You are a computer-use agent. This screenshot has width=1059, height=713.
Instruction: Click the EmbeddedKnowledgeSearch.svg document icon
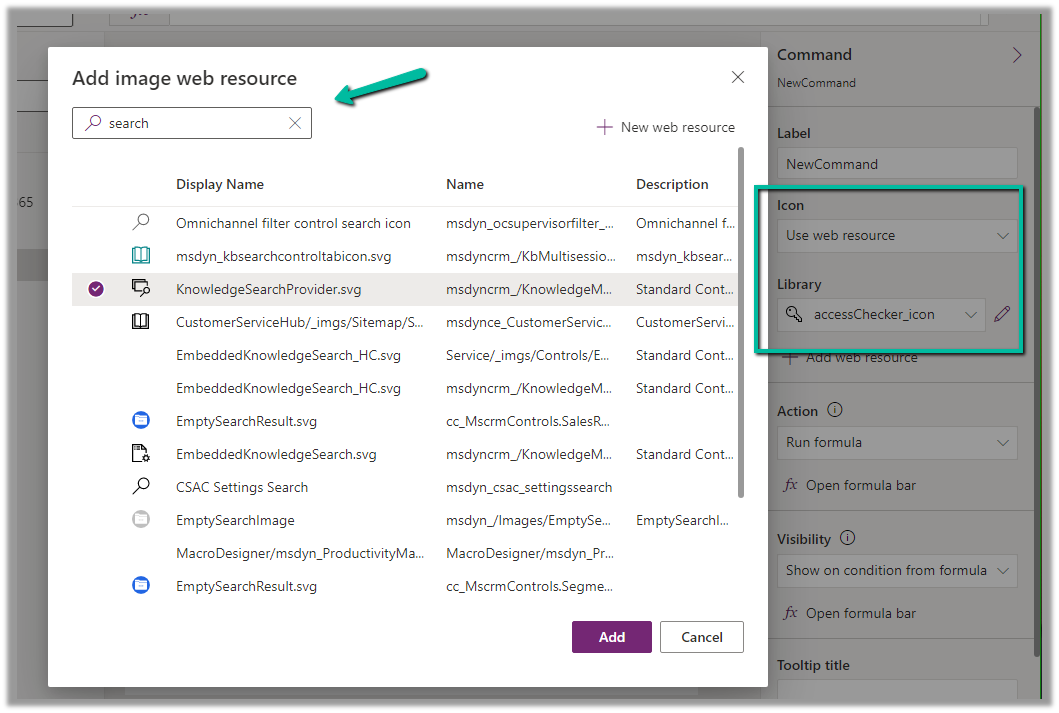[141, 454]
